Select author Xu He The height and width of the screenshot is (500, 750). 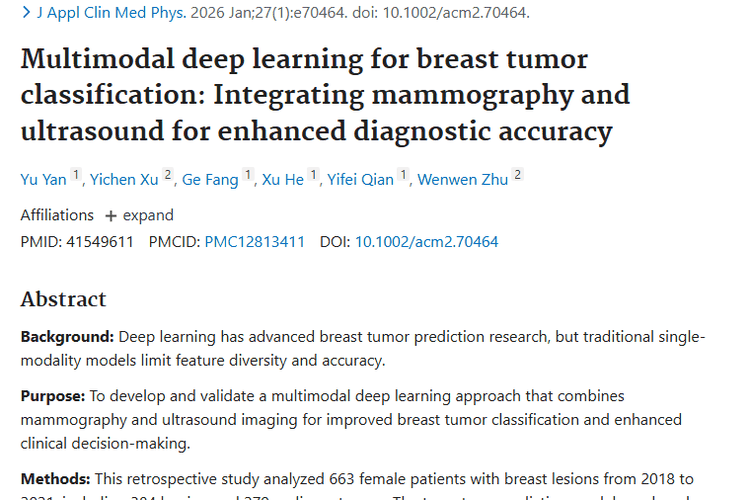click(x=282, y=180)
